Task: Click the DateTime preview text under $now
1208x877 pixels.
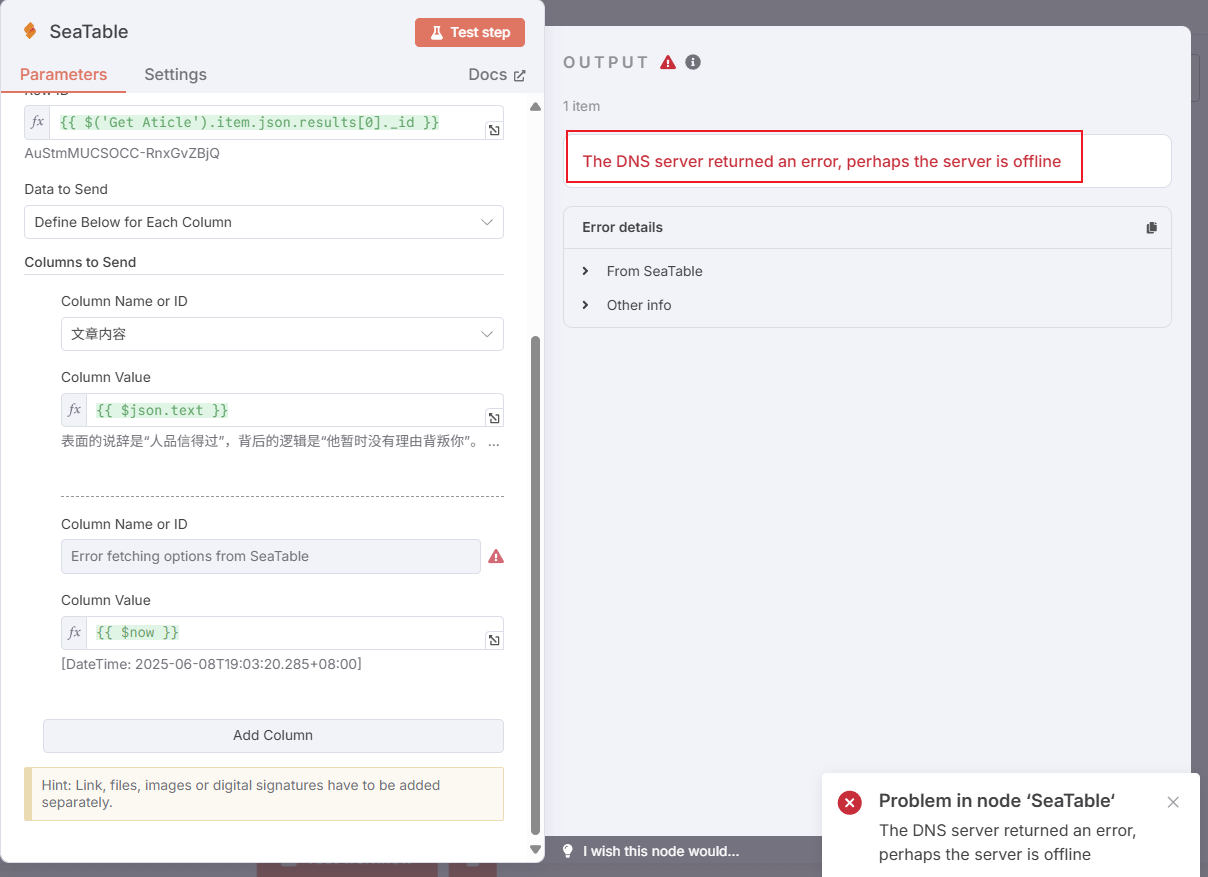Action: tap(211, 664)
